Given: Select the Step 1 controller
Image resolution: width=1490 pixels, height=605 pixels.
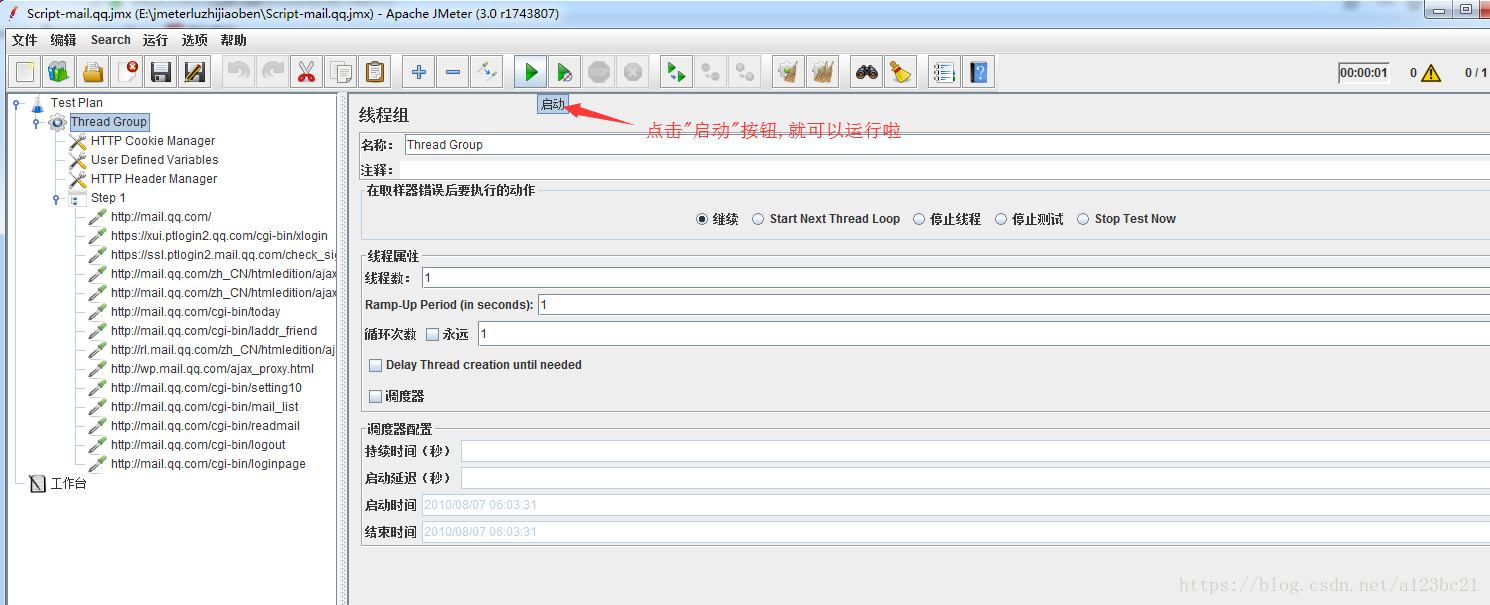Looking at the screenshot, I should pyautogui.click(x=108, y=198).
